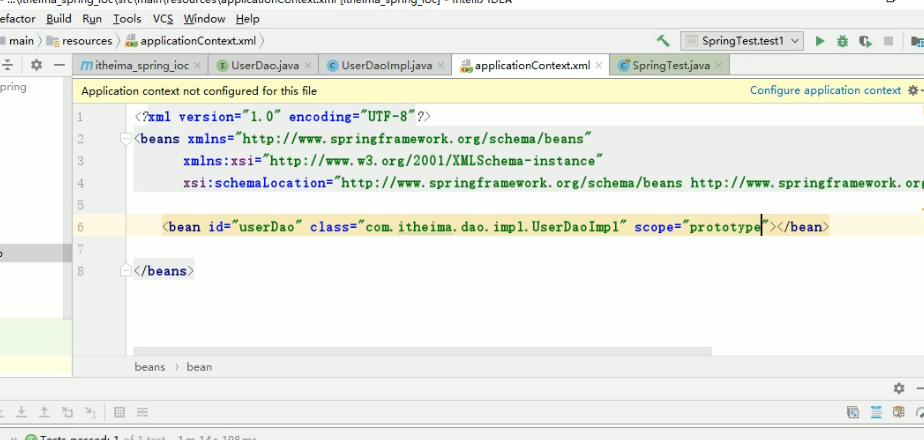The image size is (924, 440).
Task: Click the resources folder breadcrumb icon
Action: tap(52, 41)
